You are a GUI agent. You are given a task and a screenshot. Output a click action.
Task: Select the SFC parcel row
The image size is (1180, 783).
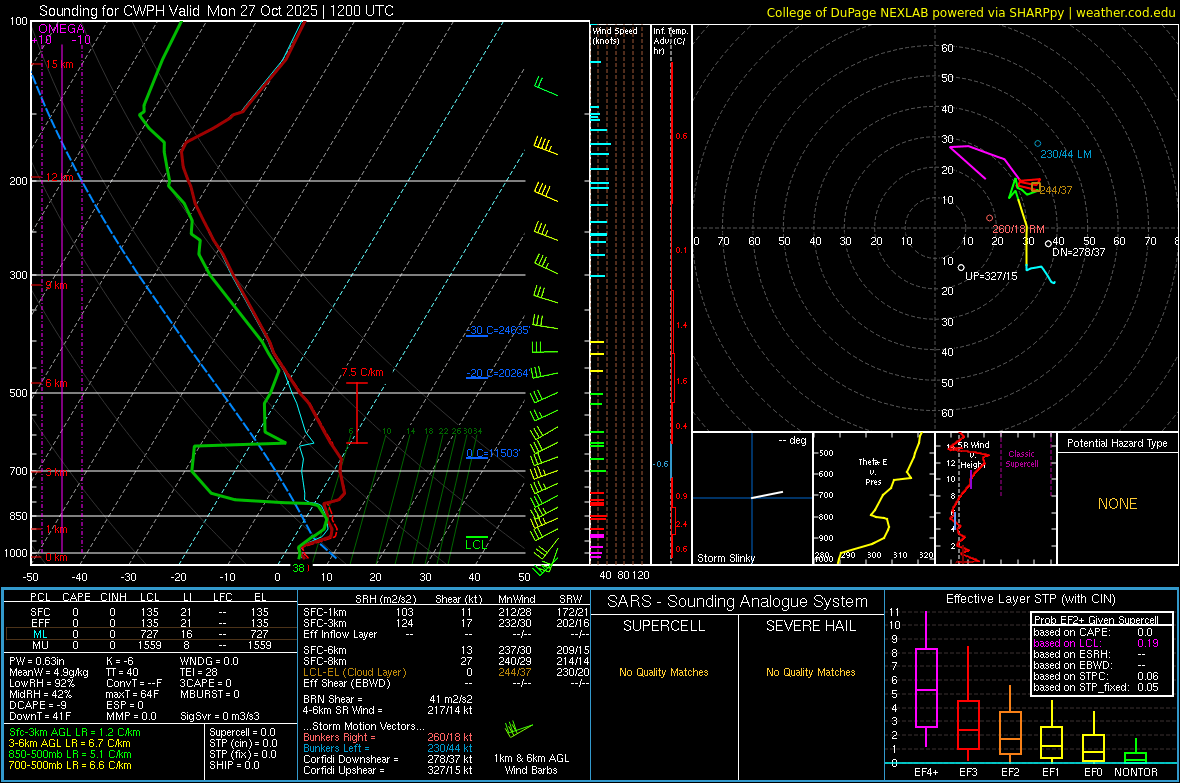pyautogui.click(x=151, y=612)
